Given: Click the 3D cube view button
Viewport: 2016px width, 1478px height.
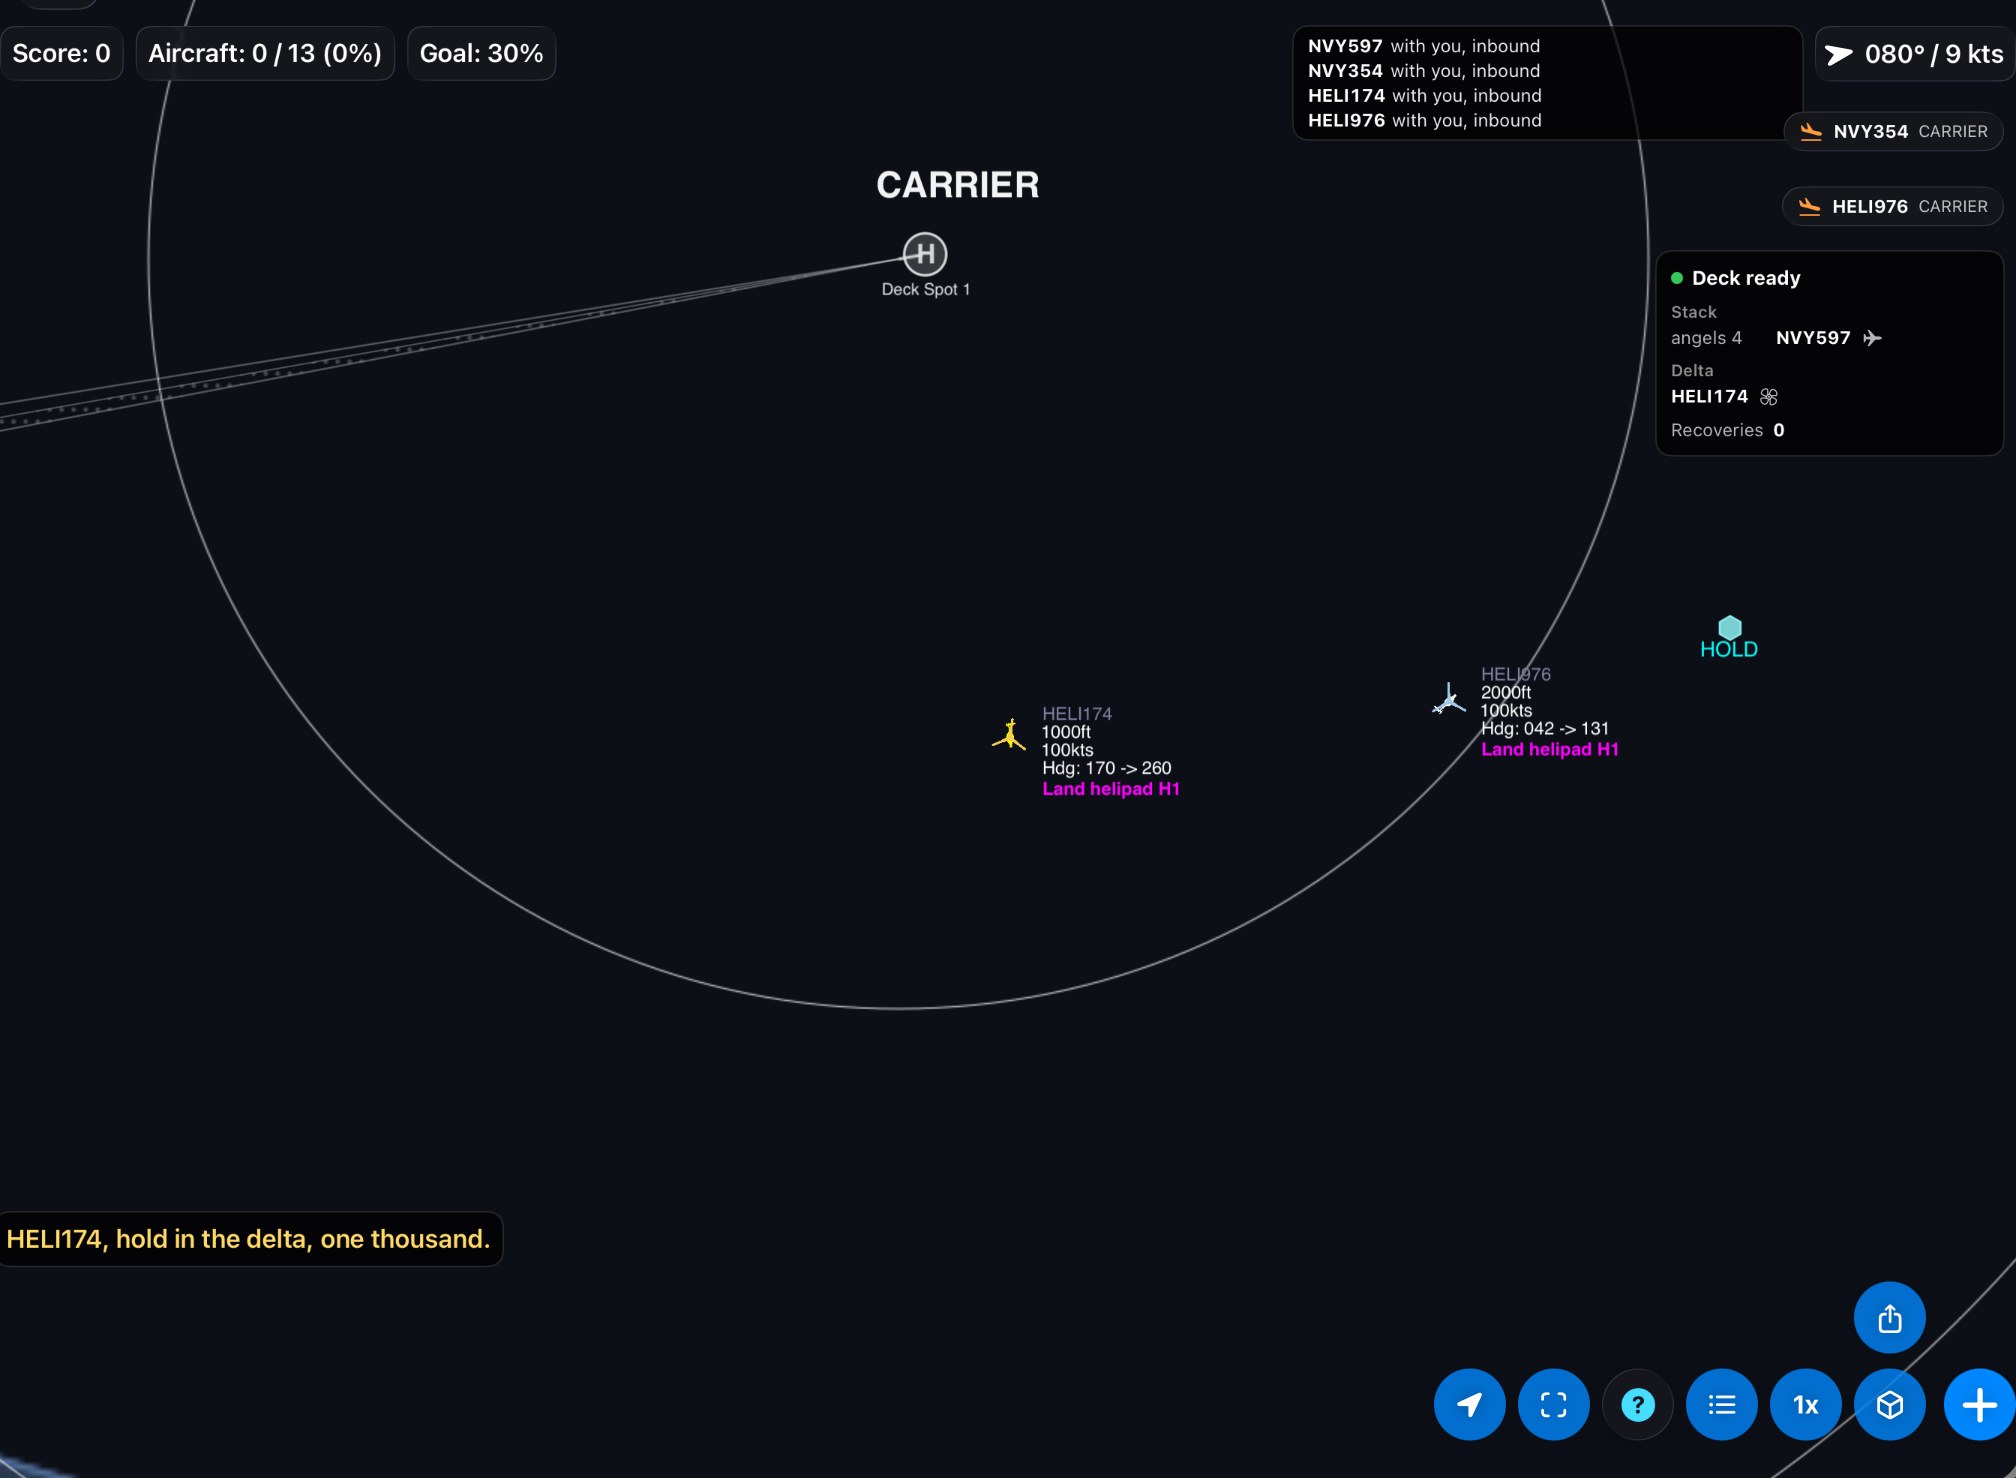Looking at the screenshot, I should pos(1889,1404).
